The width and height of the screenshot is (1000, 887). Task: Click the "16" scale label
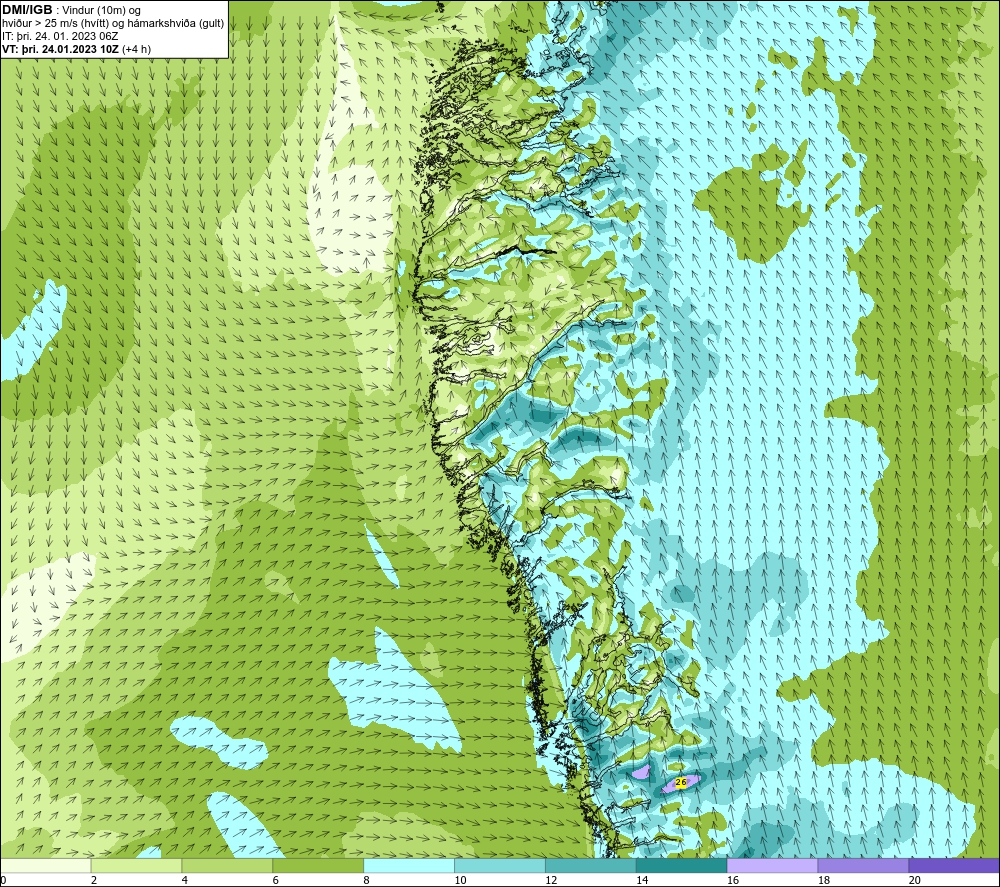click(733, 880)
